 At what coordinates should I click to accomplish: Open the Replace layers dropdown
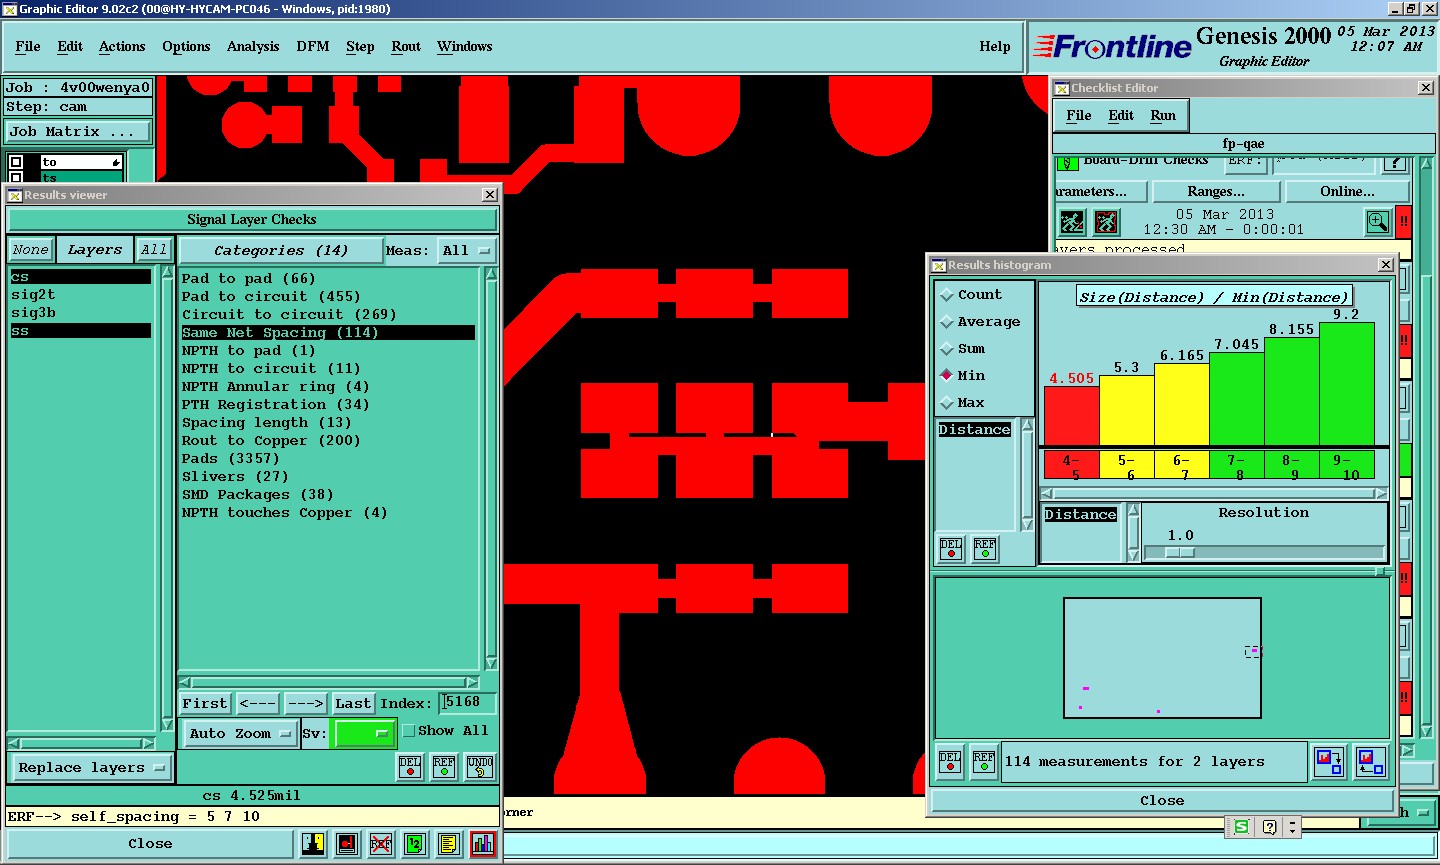click(x=91, y=768)
